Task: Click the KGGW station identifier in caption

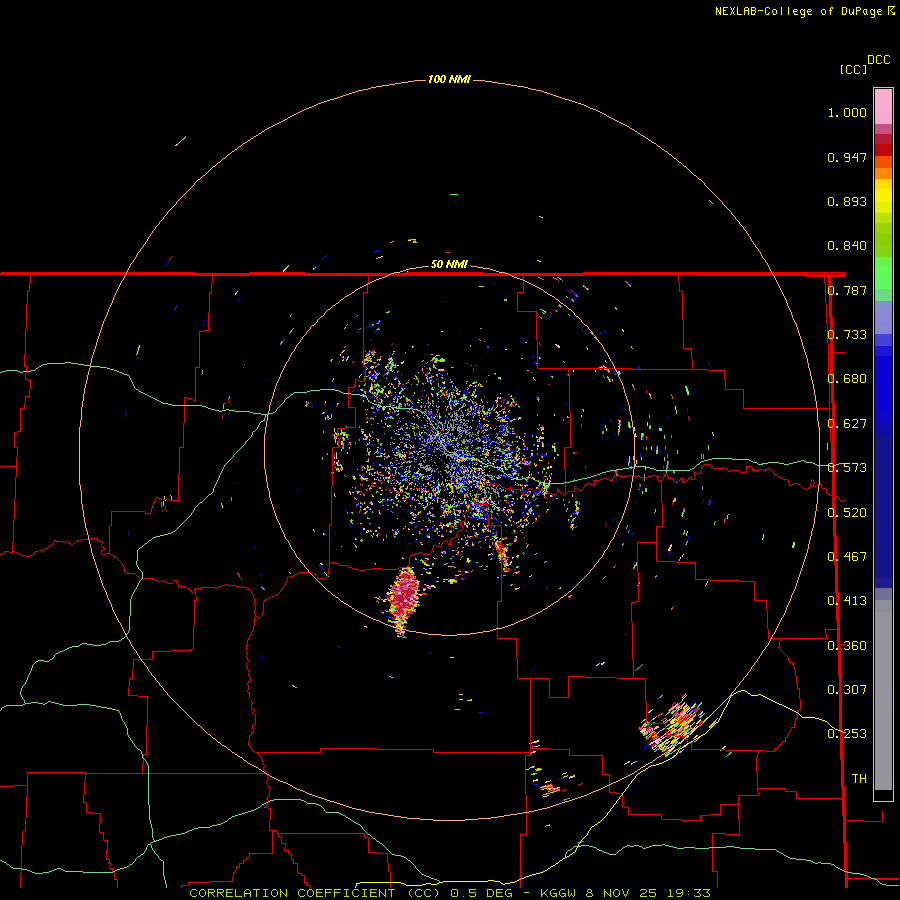Action: (x=559, y=893)
